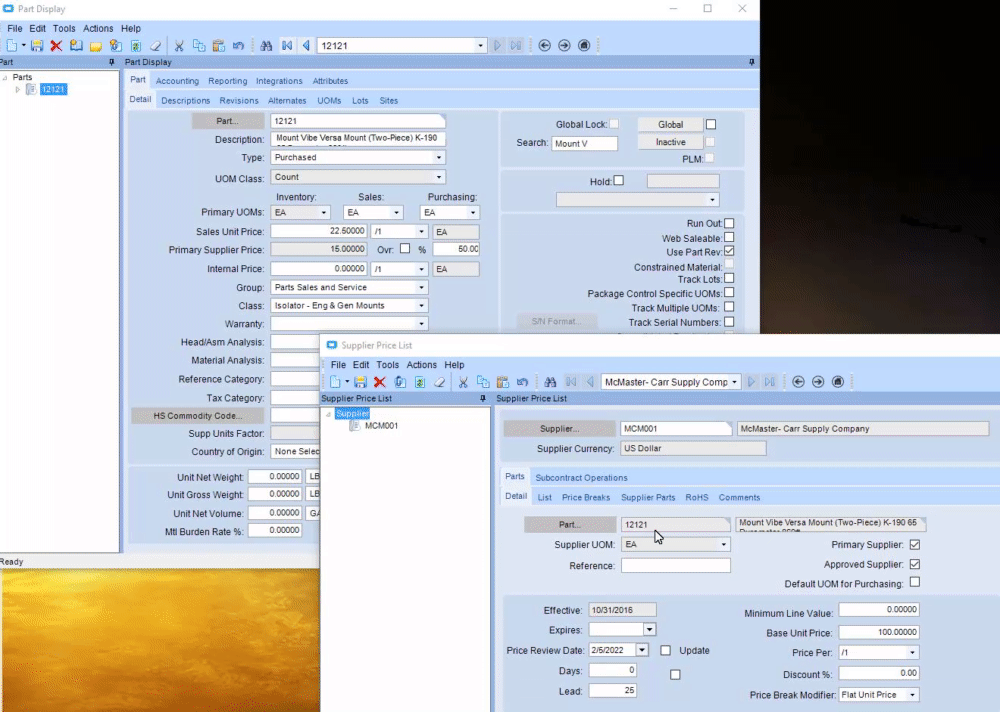This screenshot has height=712, width=1000.
Task: Switch to the Accounting tab
Action: (177, 81)
